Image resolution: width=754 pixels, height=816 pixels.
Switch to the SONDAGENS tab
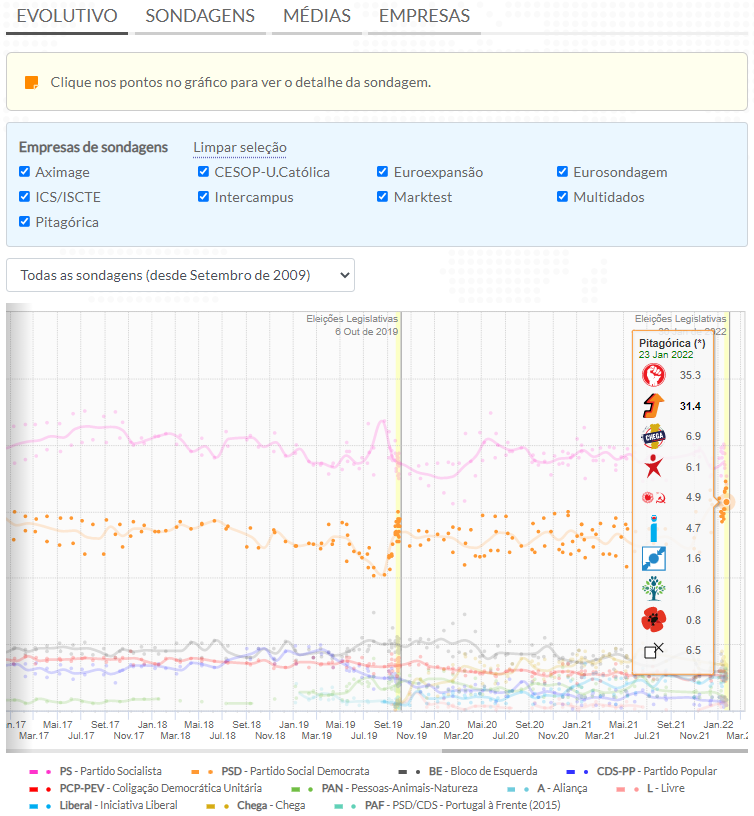click(200, 16)
